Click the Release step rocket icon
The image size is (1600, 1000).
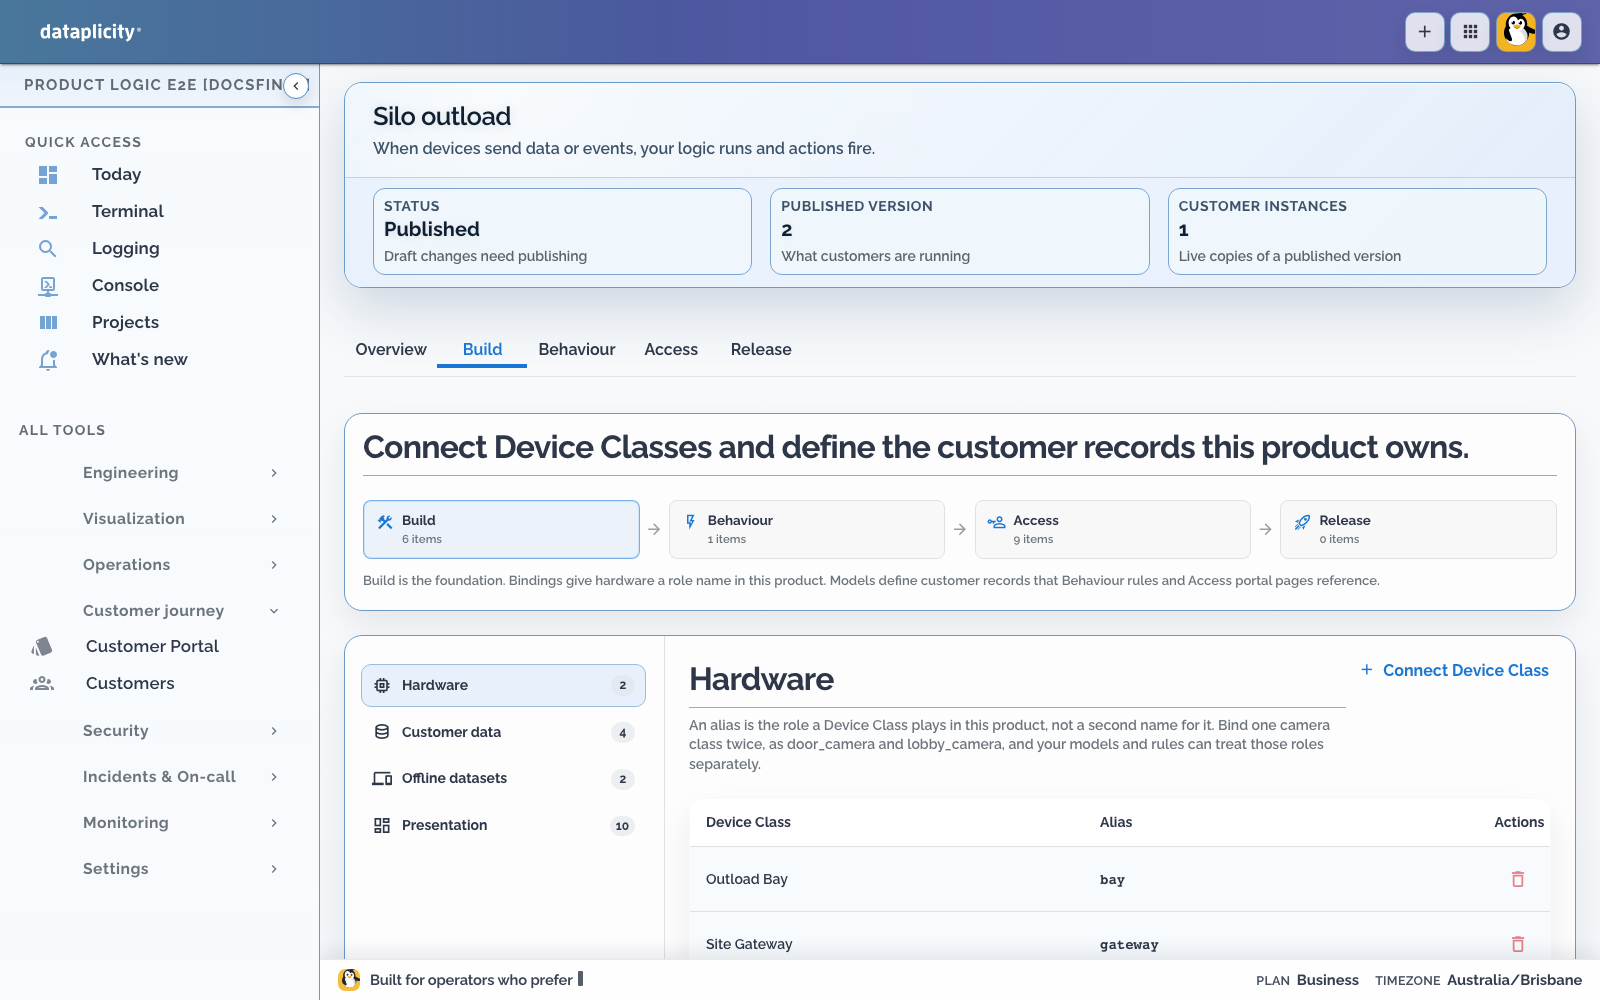[x=1302, y=522]
